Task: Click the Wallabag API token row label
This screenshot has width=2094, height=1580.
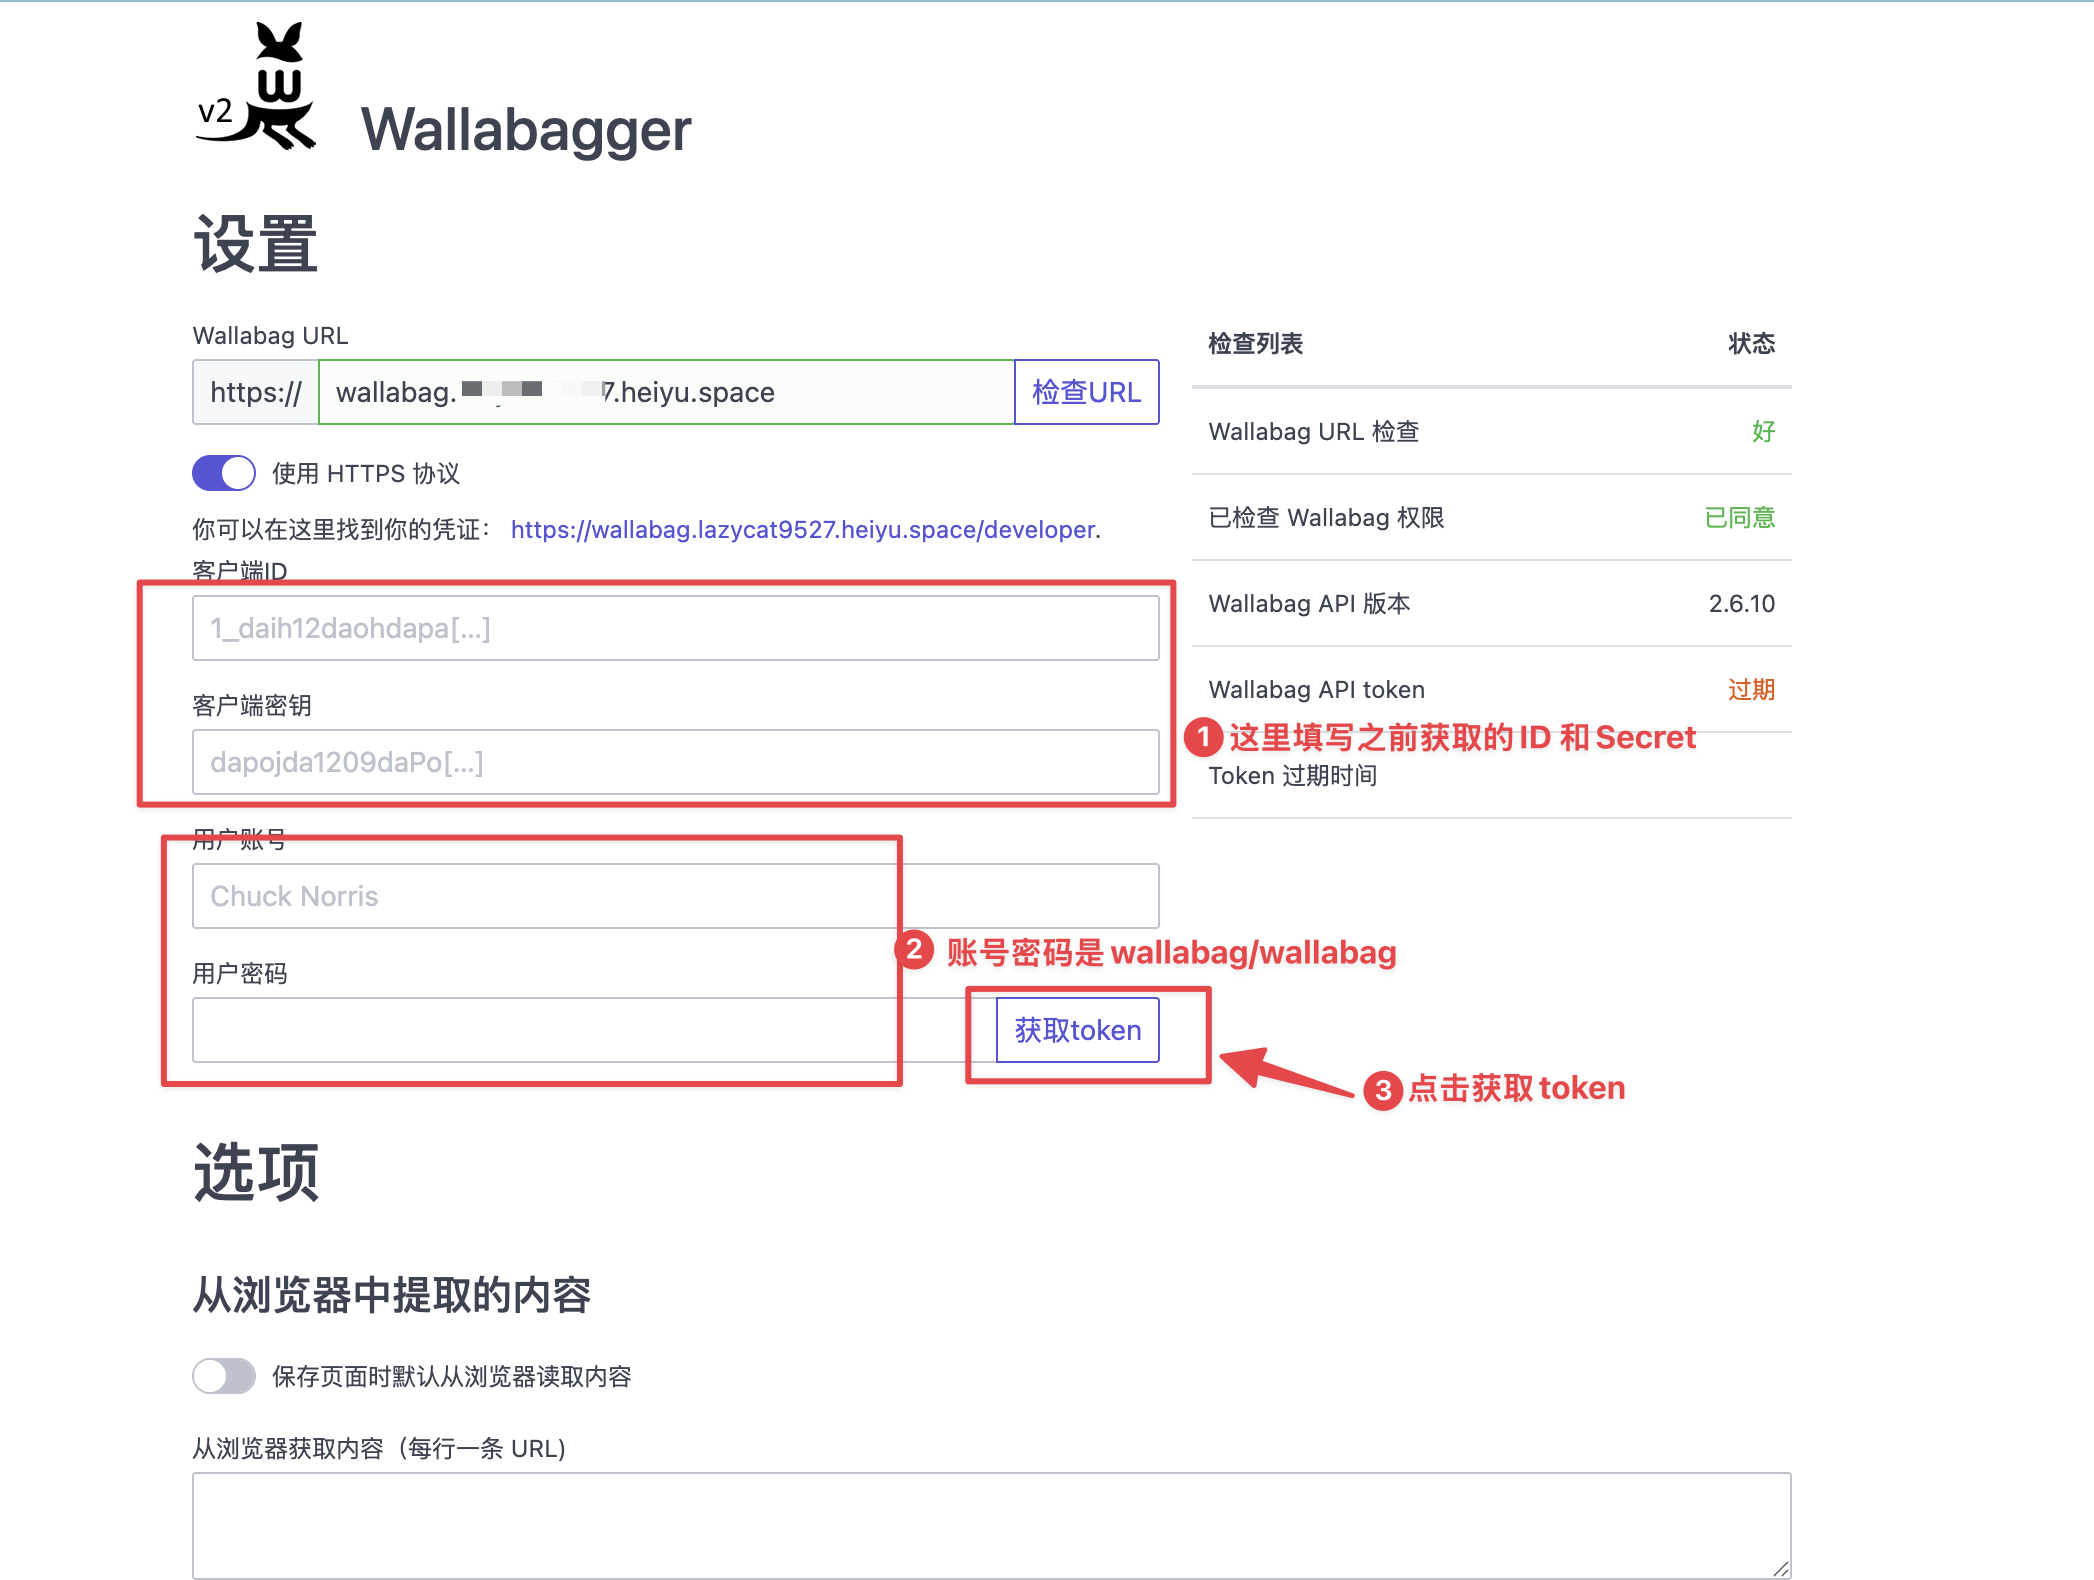Action: (x=1316, y=690)
